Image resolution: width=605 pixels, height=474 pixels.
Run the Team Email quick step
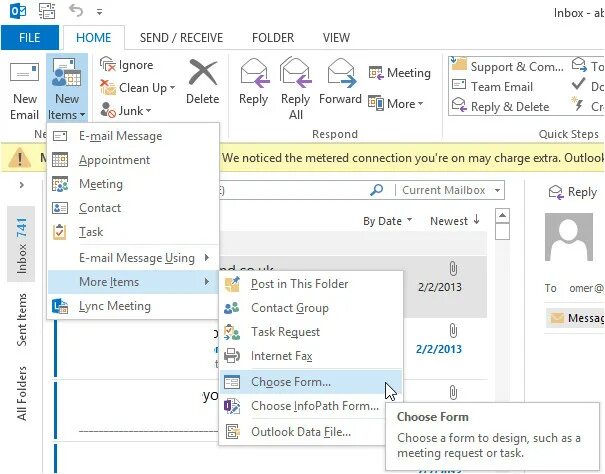[492, 86]
